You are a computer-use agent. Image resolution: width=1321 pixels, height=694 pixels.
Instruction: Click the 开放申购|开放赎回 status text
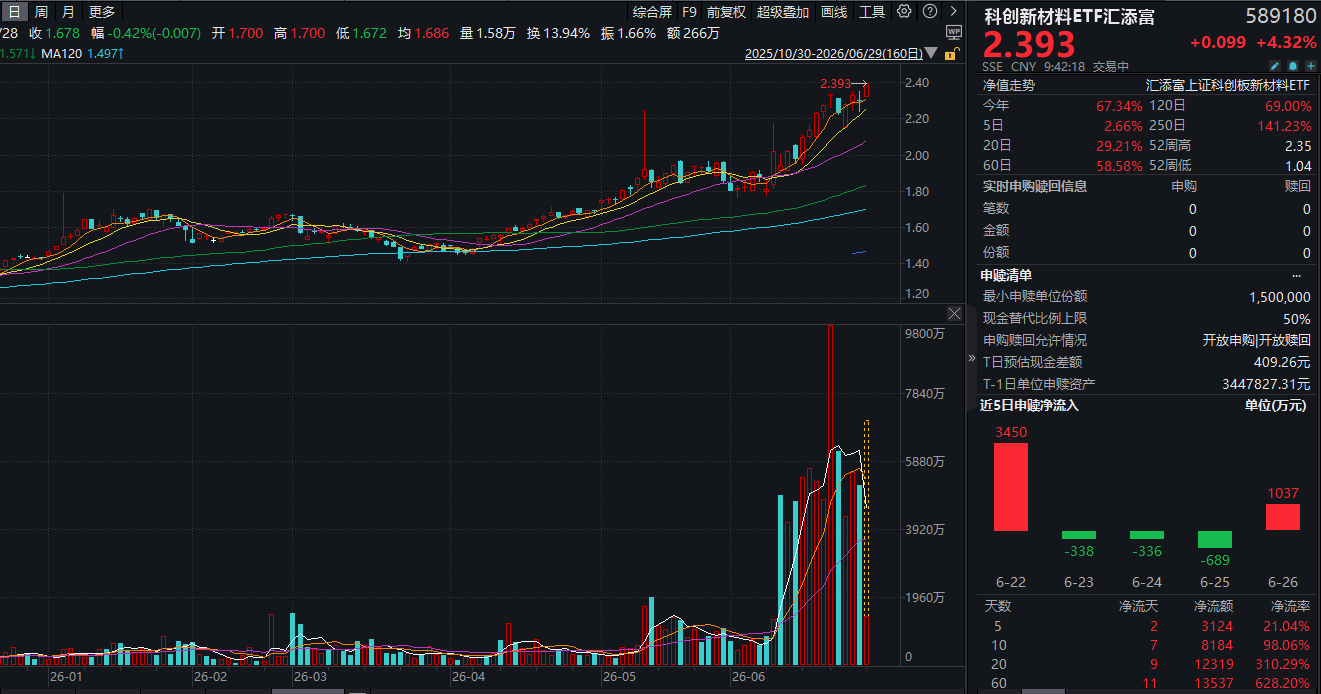click(x=1256, y=341)
